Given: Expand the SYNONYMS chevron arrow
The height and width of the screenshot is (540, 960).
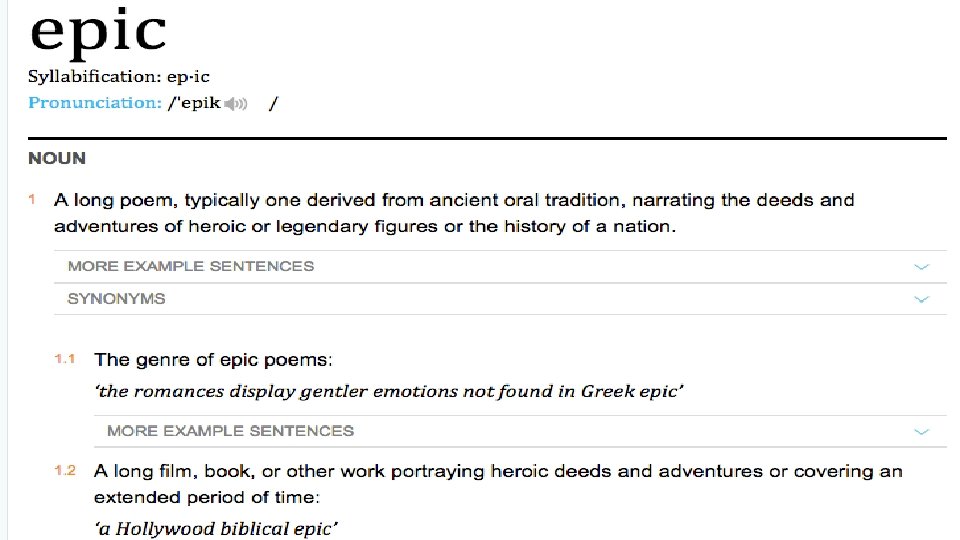Looking at the screenshot, I should (921, 299).
